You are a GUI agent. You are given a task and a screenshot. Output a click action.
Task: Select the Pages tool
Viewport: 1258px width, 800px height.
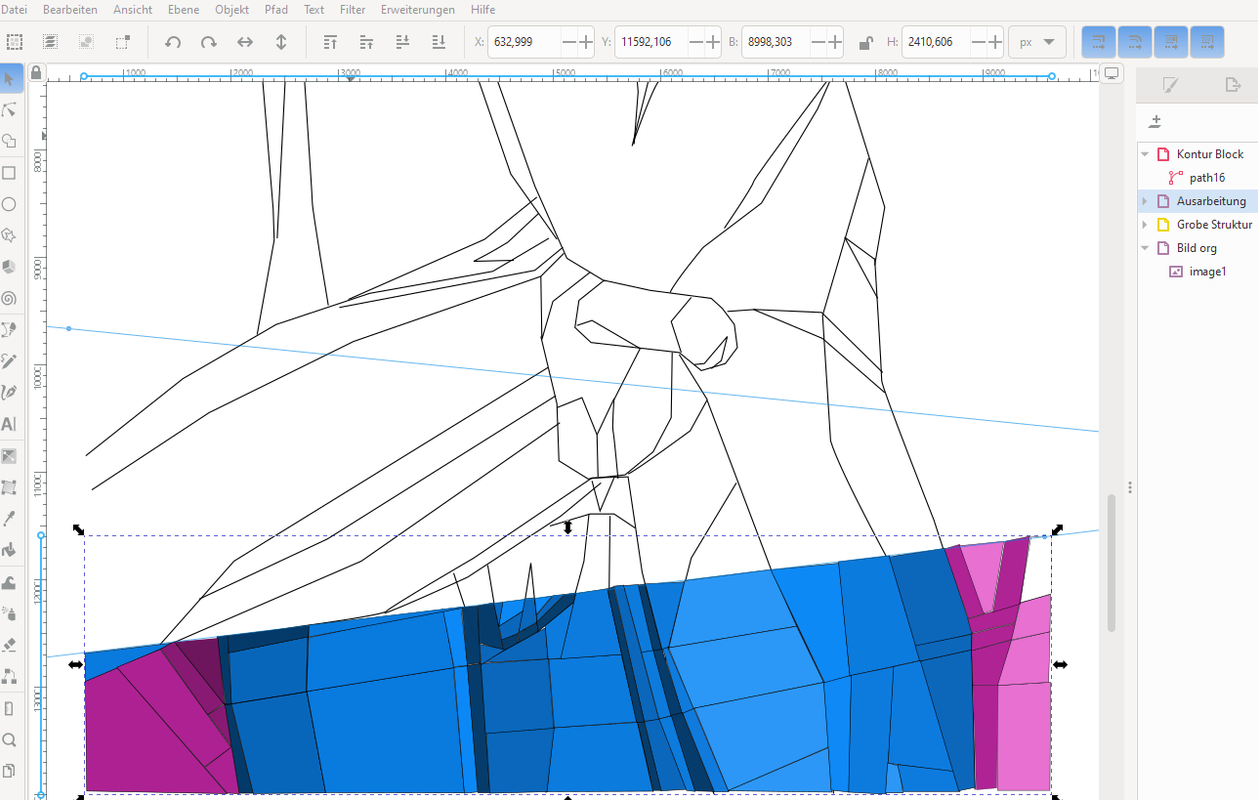click(x=9, y=771)
